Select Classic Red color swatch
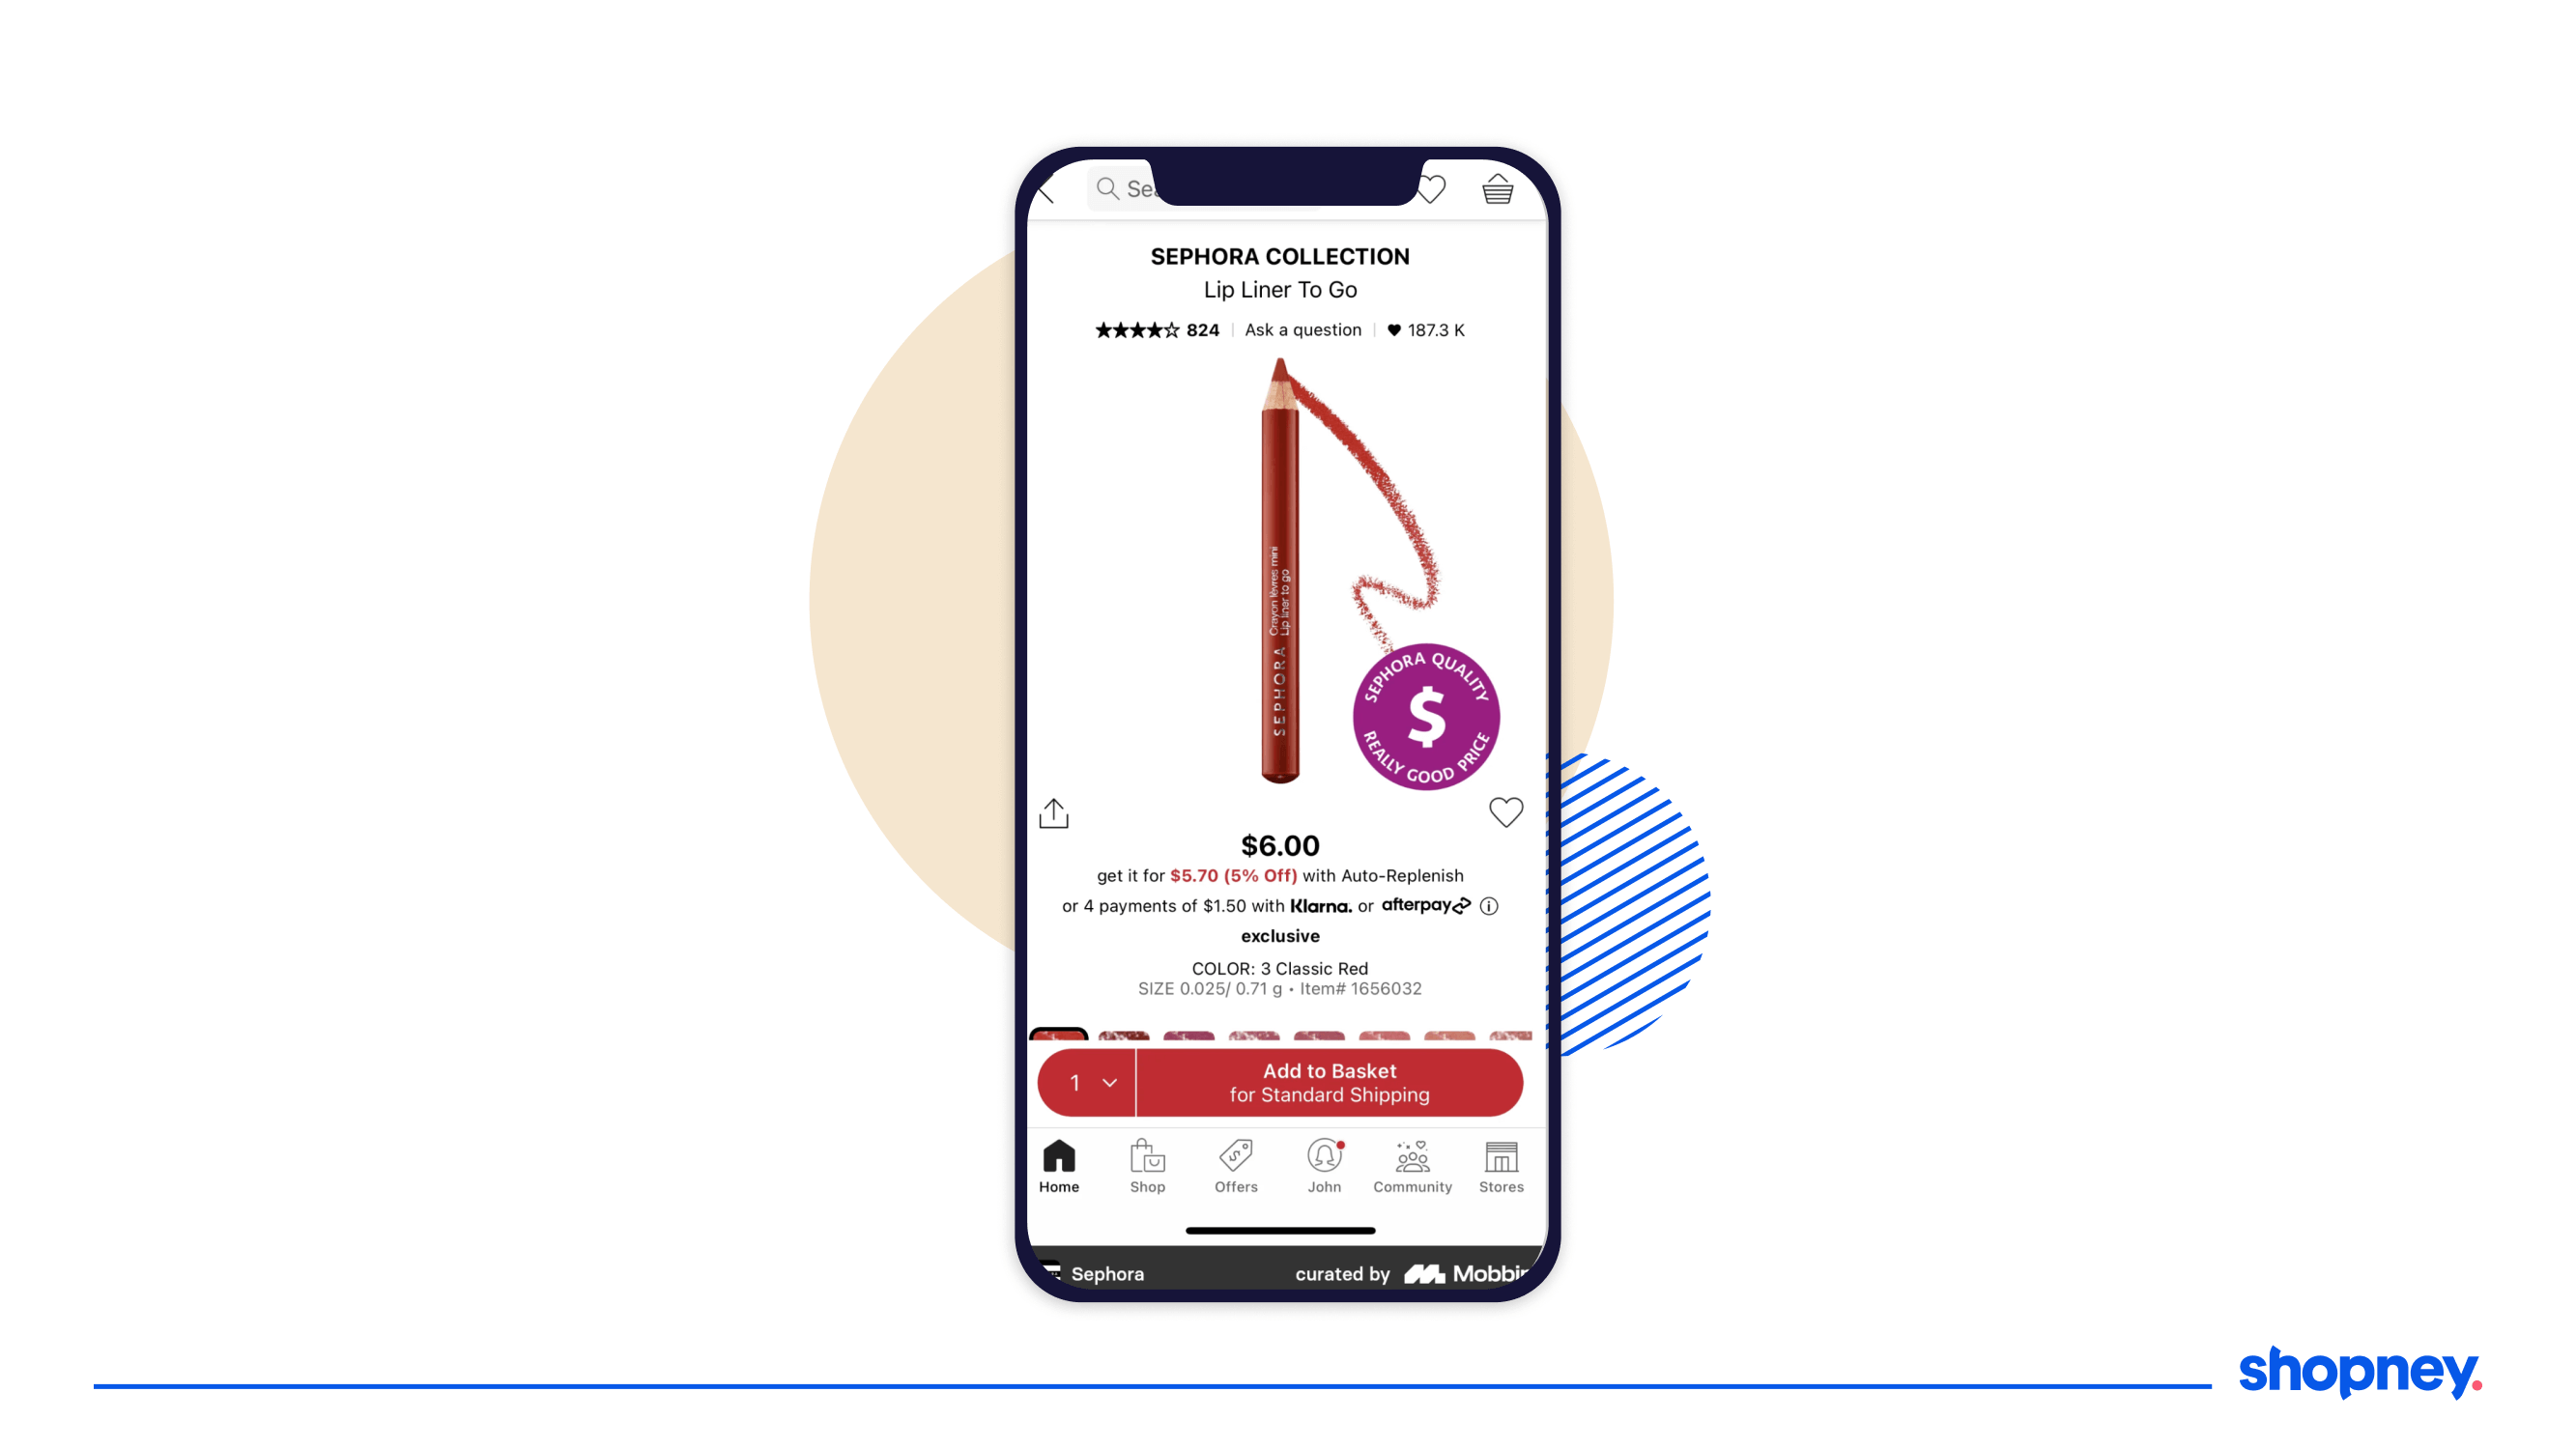Image resolution: width=2576 pixels, height=1449 pixels. coord(1063,1032)
